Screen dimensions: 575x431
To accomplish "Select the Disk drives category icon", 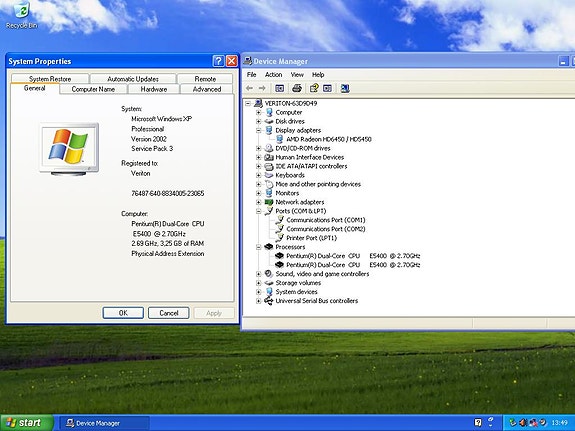I will point(269,121).
